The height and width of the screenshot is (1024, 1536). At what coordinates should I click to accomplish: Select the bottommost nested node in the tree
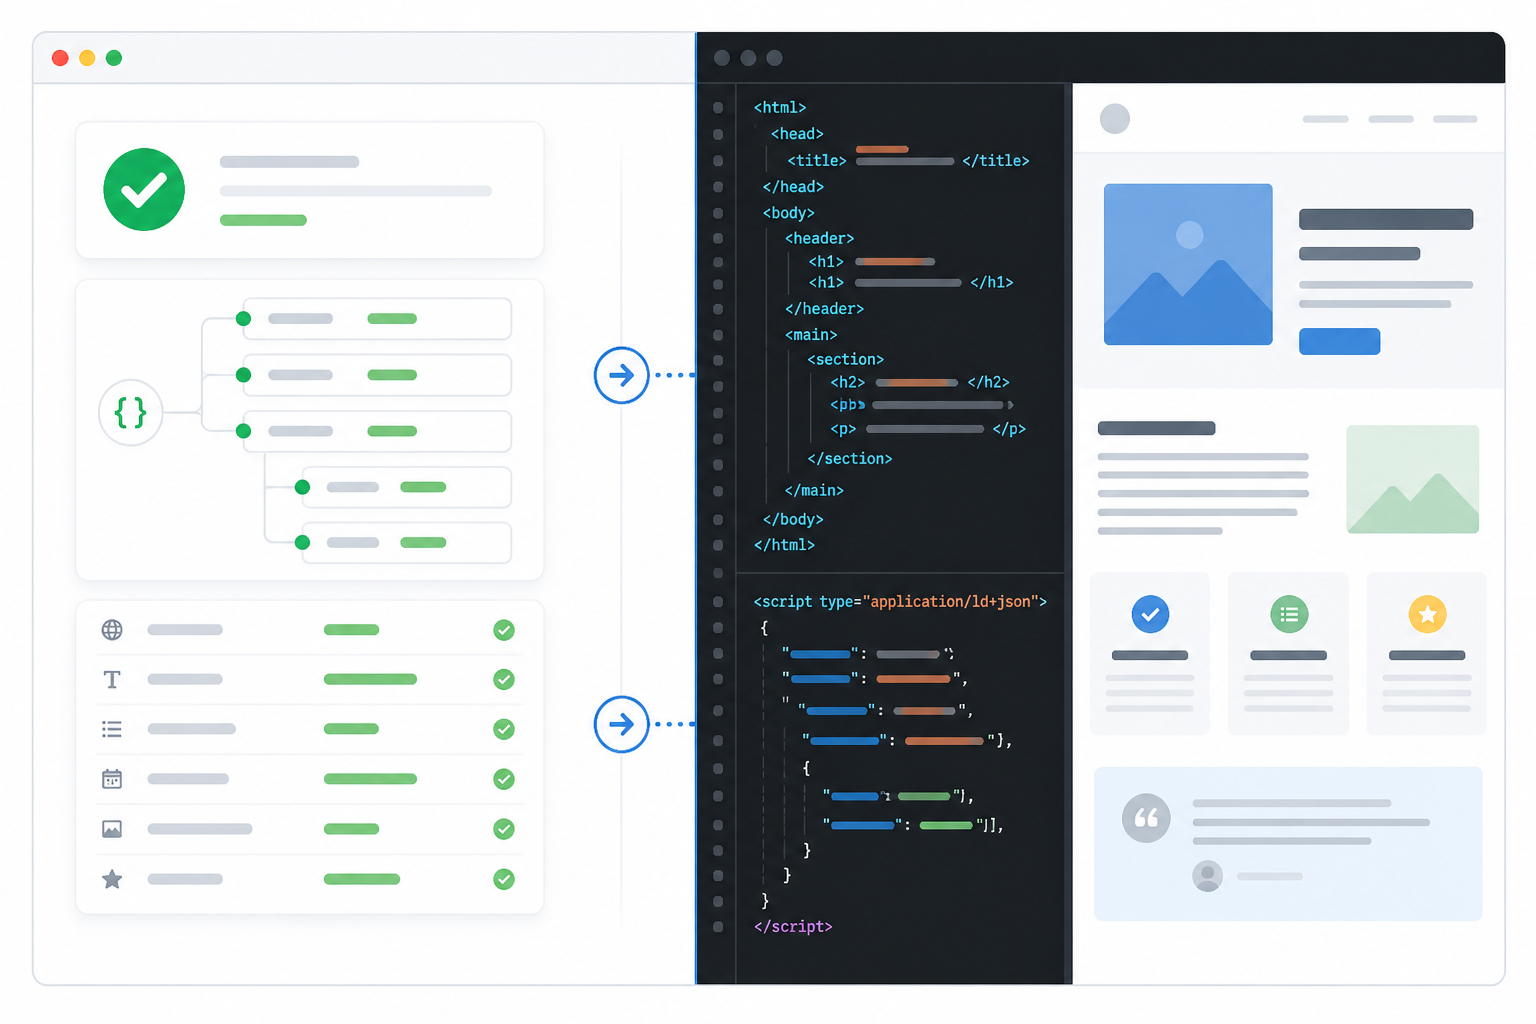(x=406, y=543)
